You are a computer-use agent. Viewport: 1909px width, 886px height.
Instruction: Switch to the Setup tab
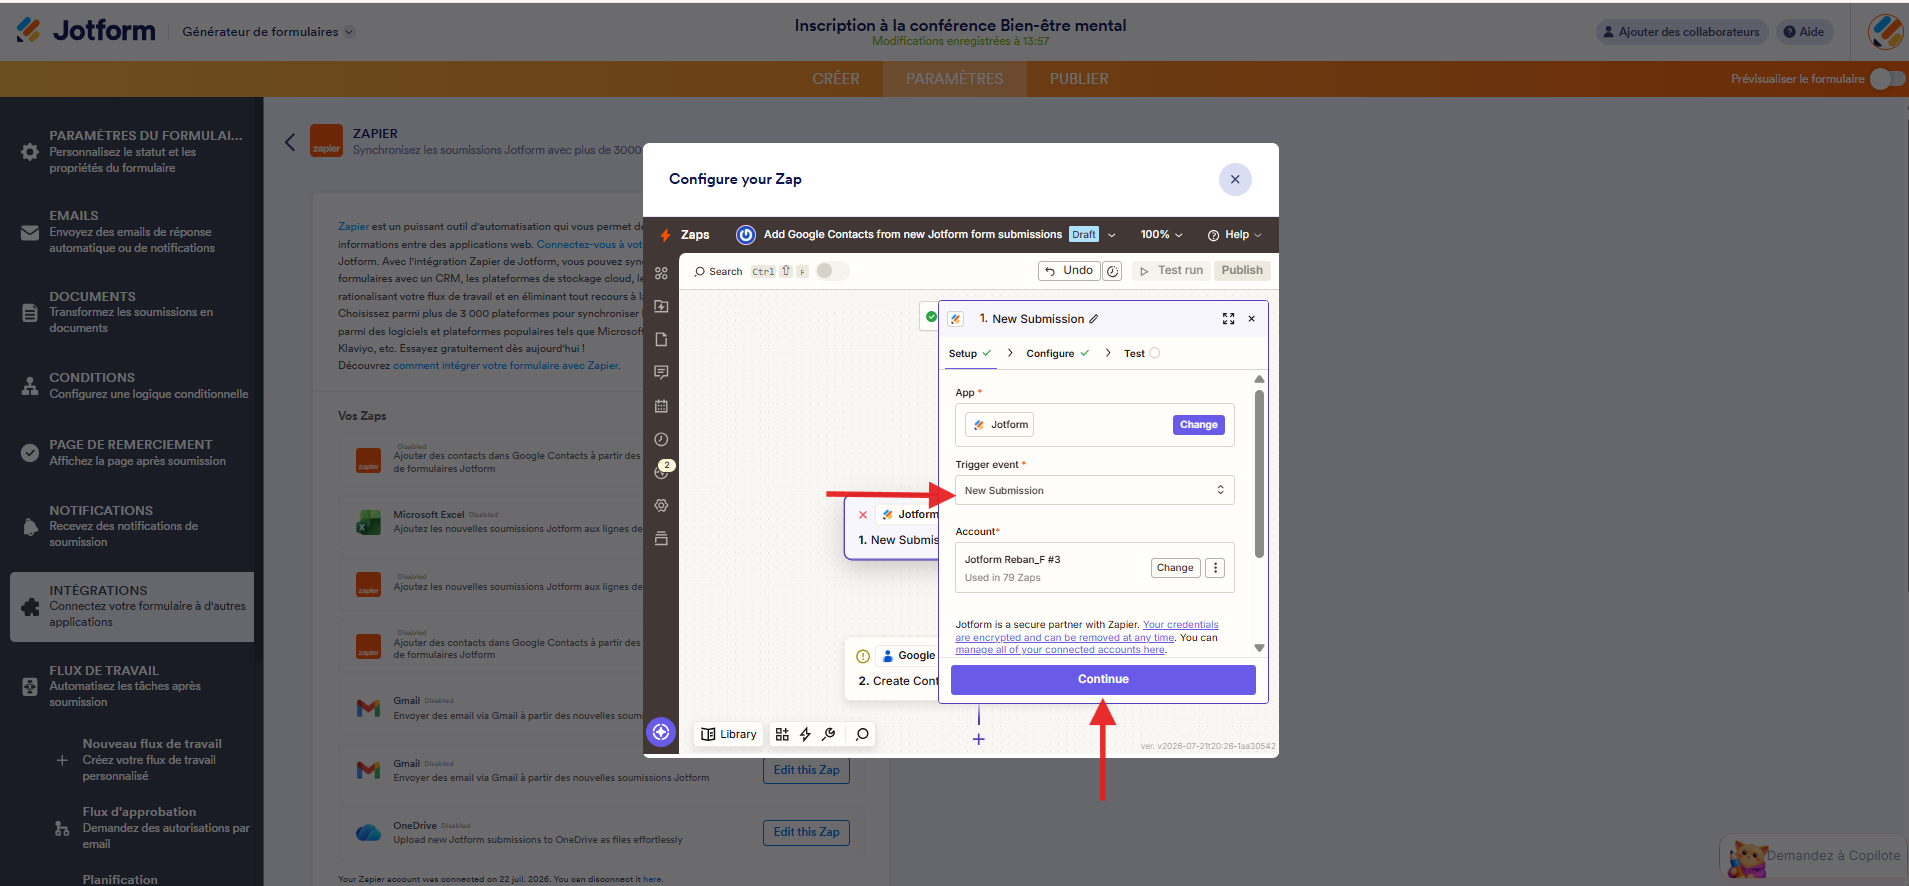pos(969,353)
